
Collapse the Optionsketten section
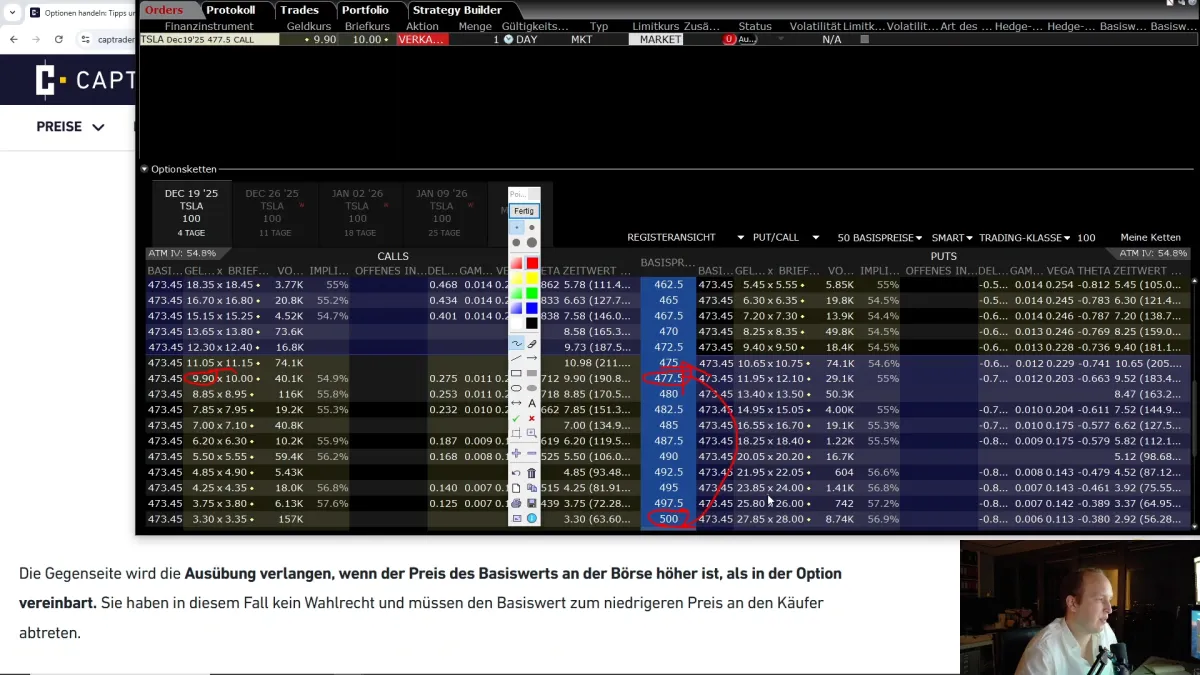click(x=143, y=168)
